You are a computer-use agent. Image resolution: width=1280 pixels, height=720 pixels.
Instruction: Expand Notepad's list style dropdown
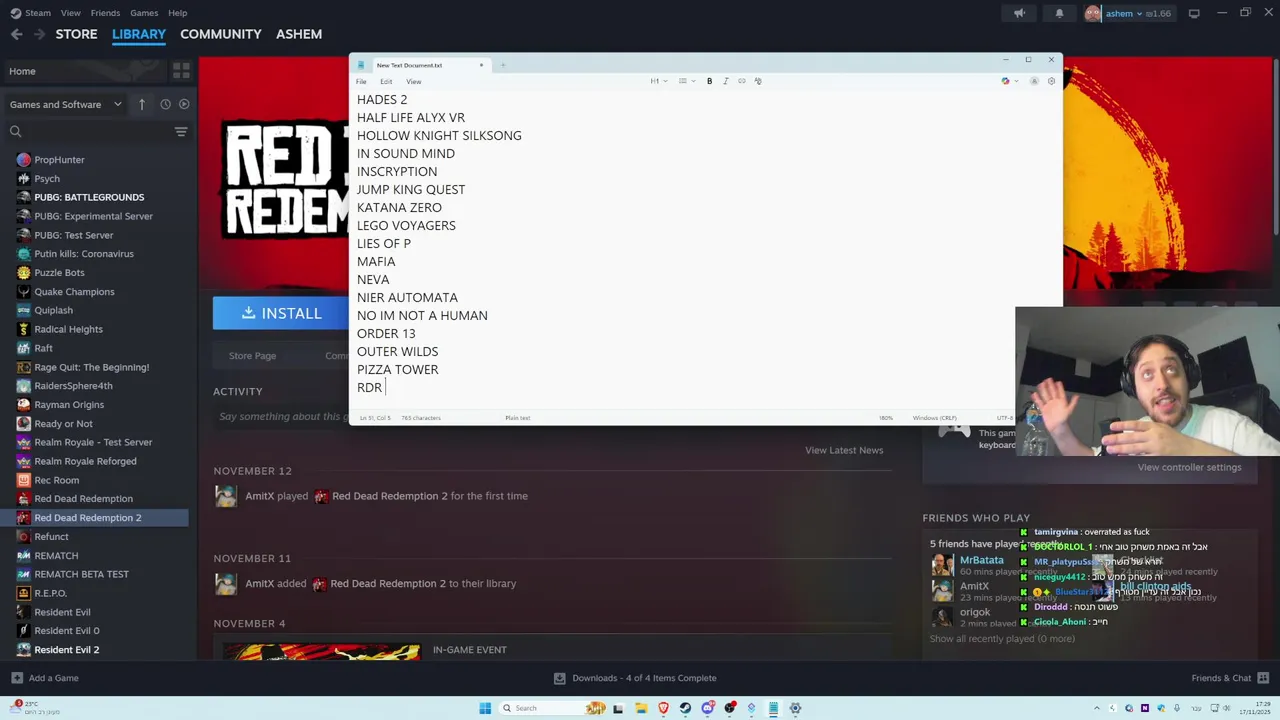[x=685, y=81]
